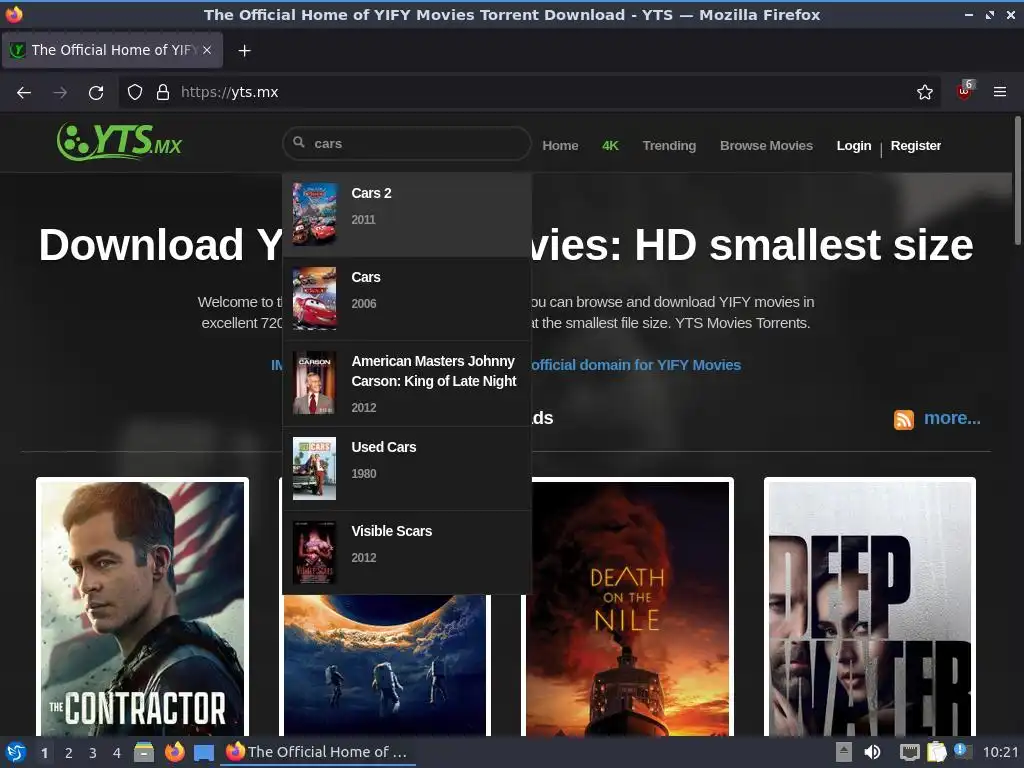Select Used Cars search suggestion
The image size is (1024, 768).
pos(407,468)
